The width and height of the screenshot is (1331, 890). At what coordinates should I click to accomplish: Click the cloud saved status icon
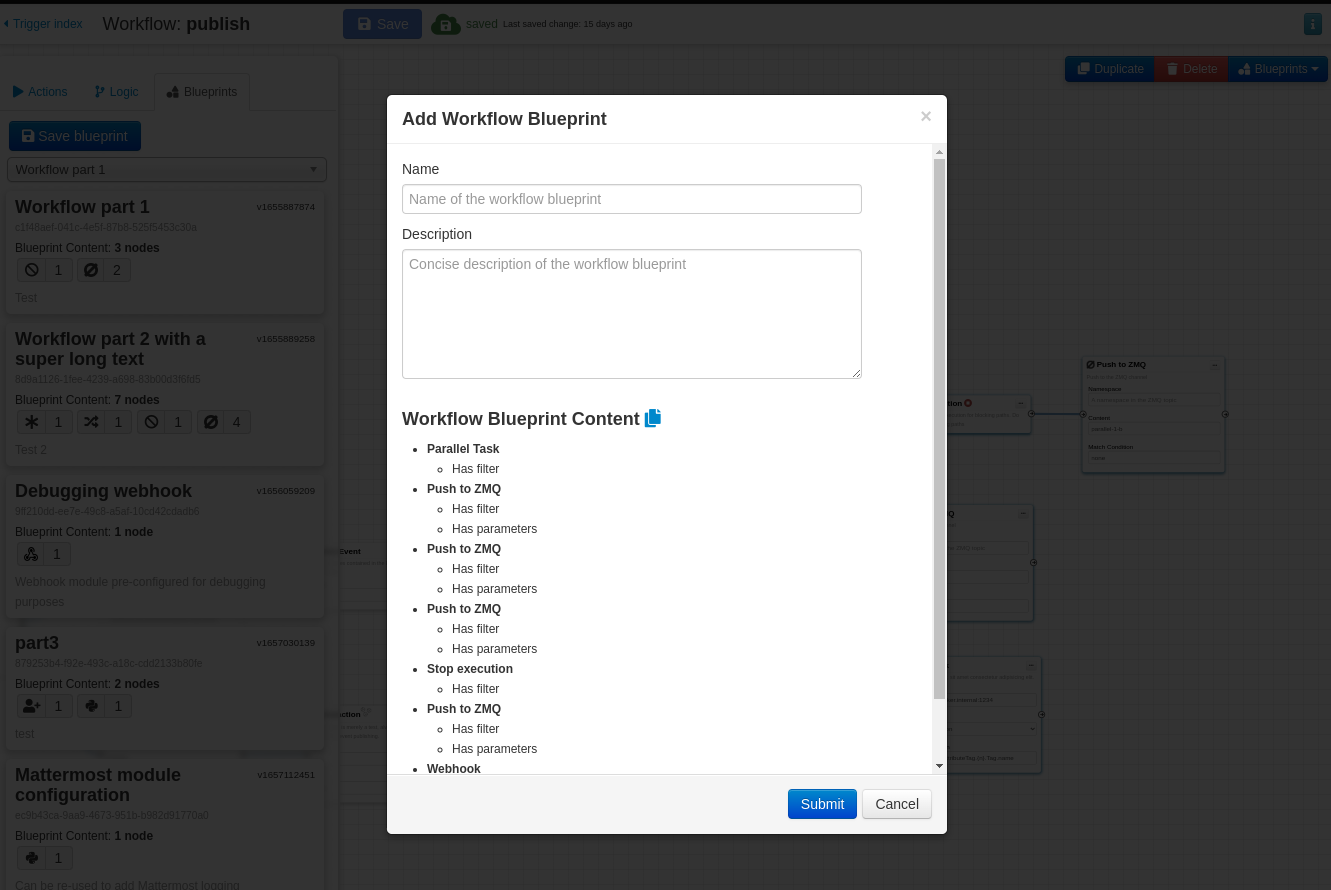click(446, 24)
